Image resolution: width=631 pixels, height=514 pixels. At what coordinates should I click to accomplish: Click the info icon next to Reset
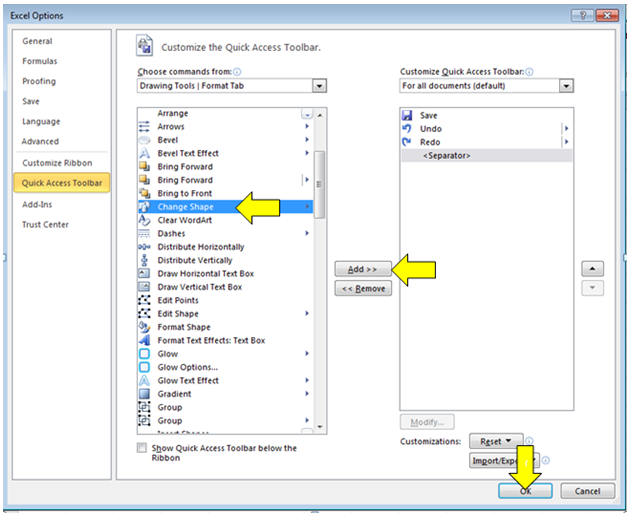pyautogui.click(x=529, y=441)
